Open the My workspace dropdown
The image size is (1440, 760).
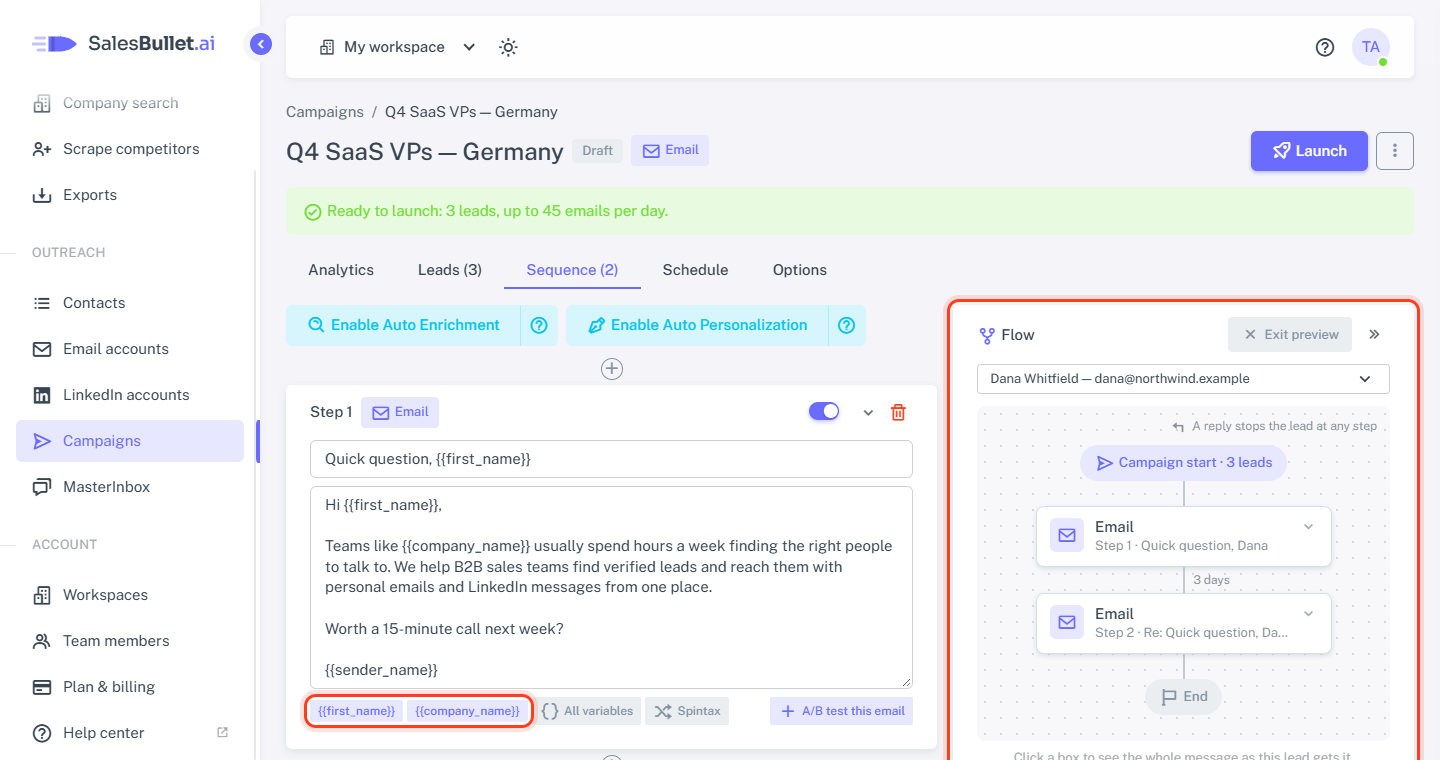coord(397,47)
